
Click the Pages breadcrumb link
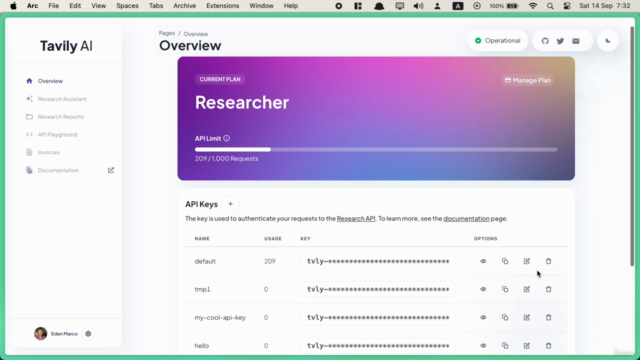click(x=167, y=33)
